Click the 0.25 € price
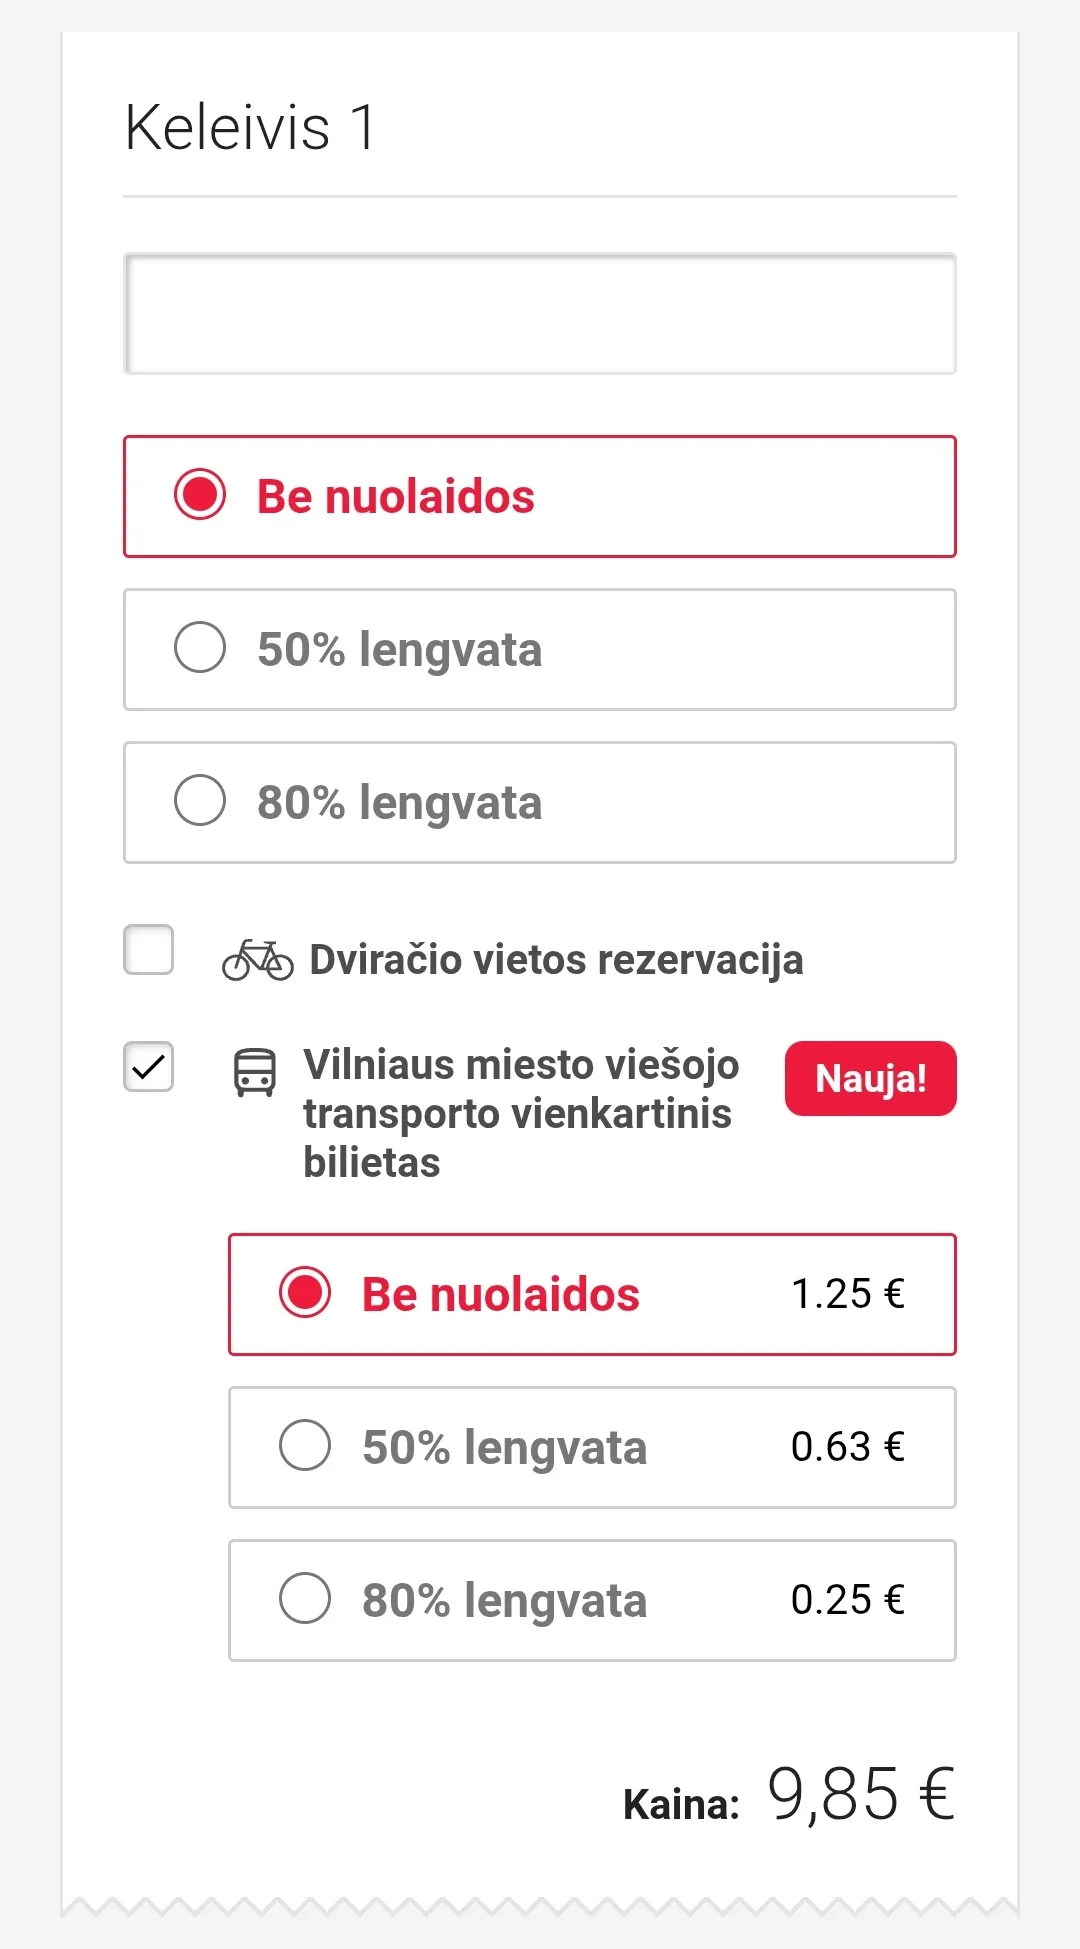Image resolution: width=1080 pixels, height=1949 pixels. [847, 1600]
